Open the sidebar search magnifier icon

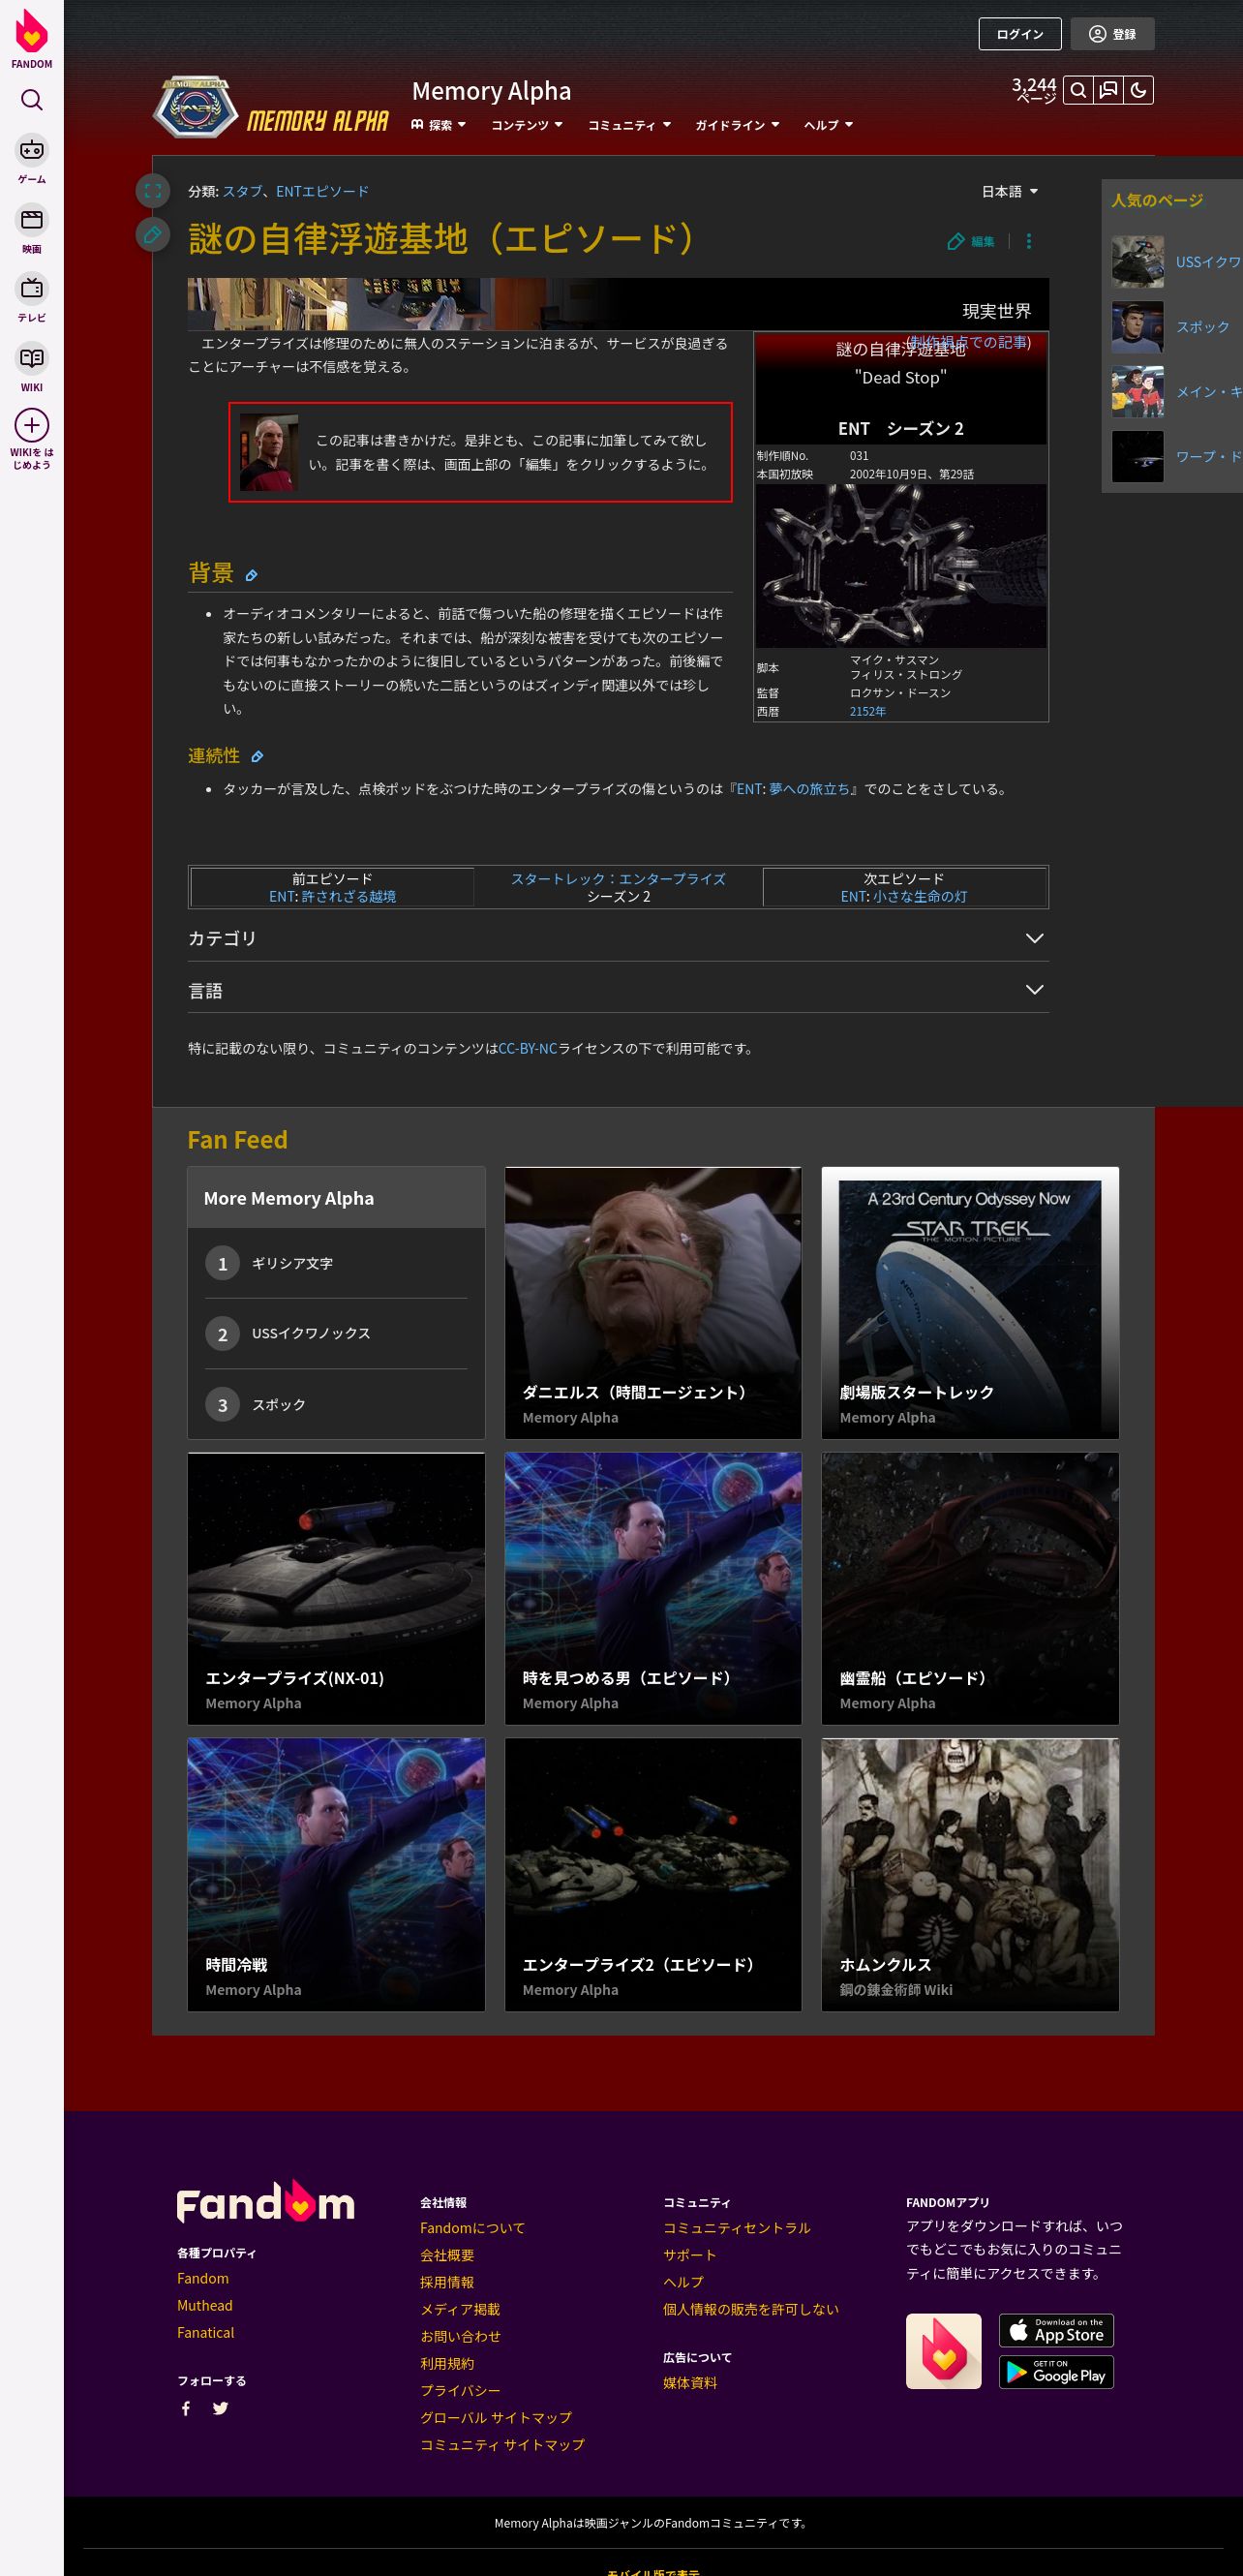pyautogui.click(x=32, y=100)
